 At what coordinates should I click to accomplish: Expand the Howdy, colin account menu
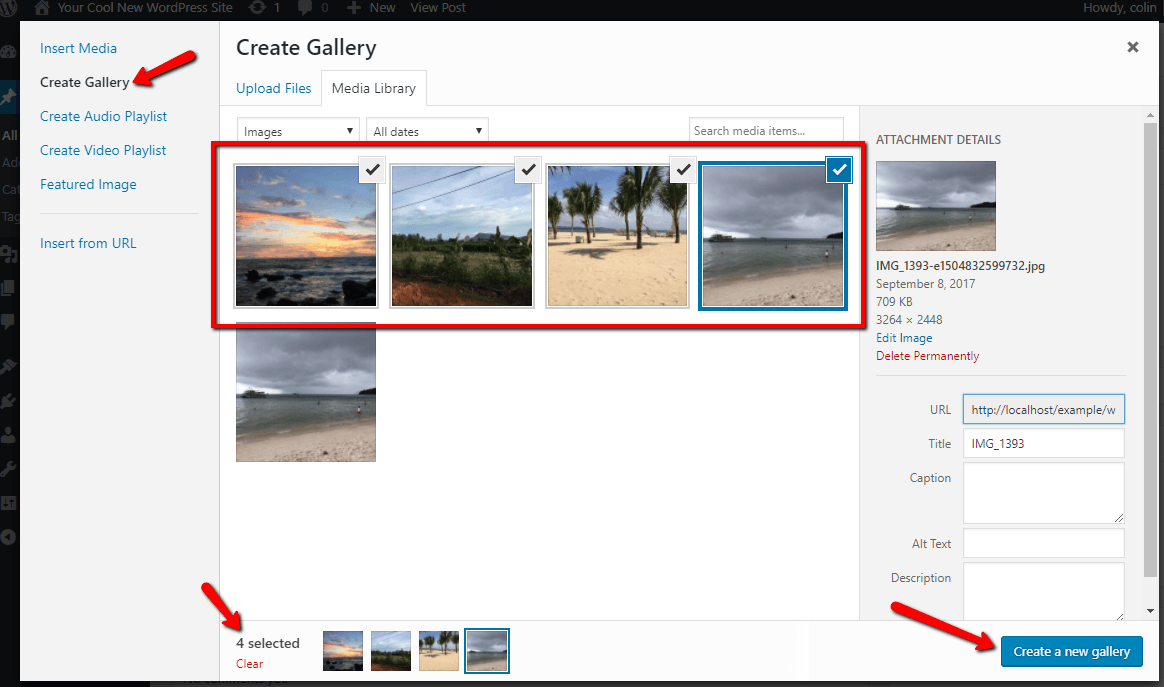pos(1119,8)
